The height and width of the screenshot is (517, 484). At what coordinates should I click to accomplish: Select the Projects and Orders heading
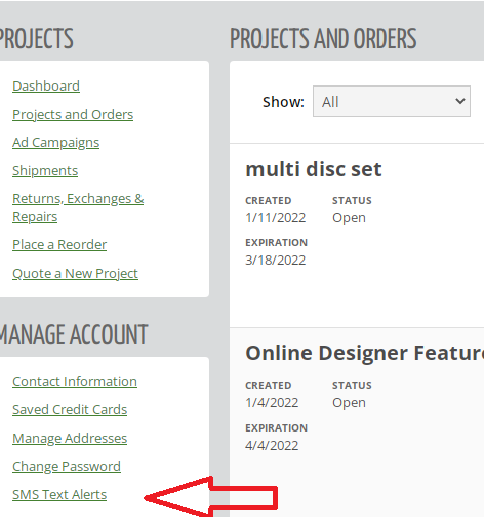323,38
